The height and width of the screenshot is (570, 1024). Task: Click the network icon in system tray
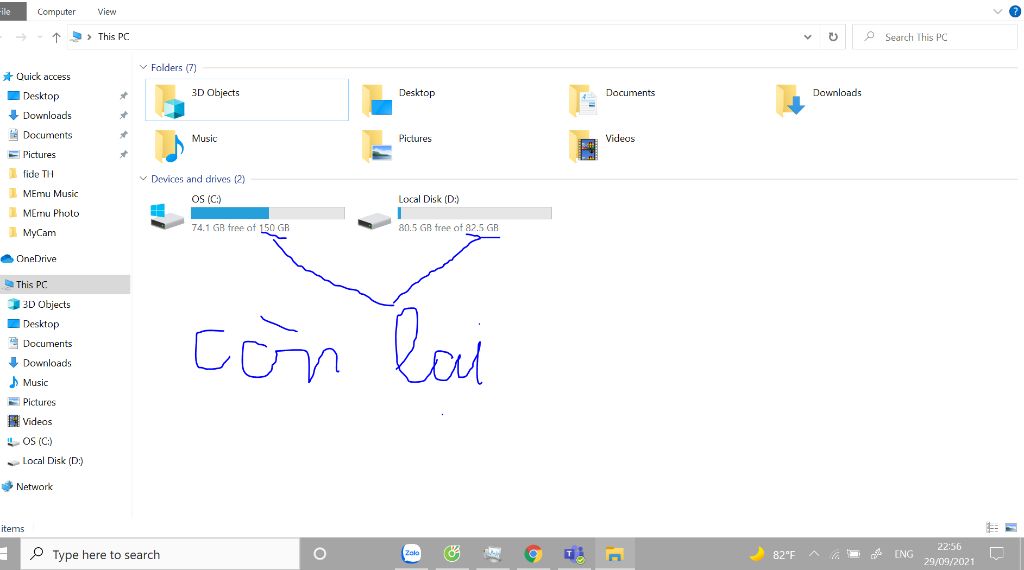coord(835,554)
